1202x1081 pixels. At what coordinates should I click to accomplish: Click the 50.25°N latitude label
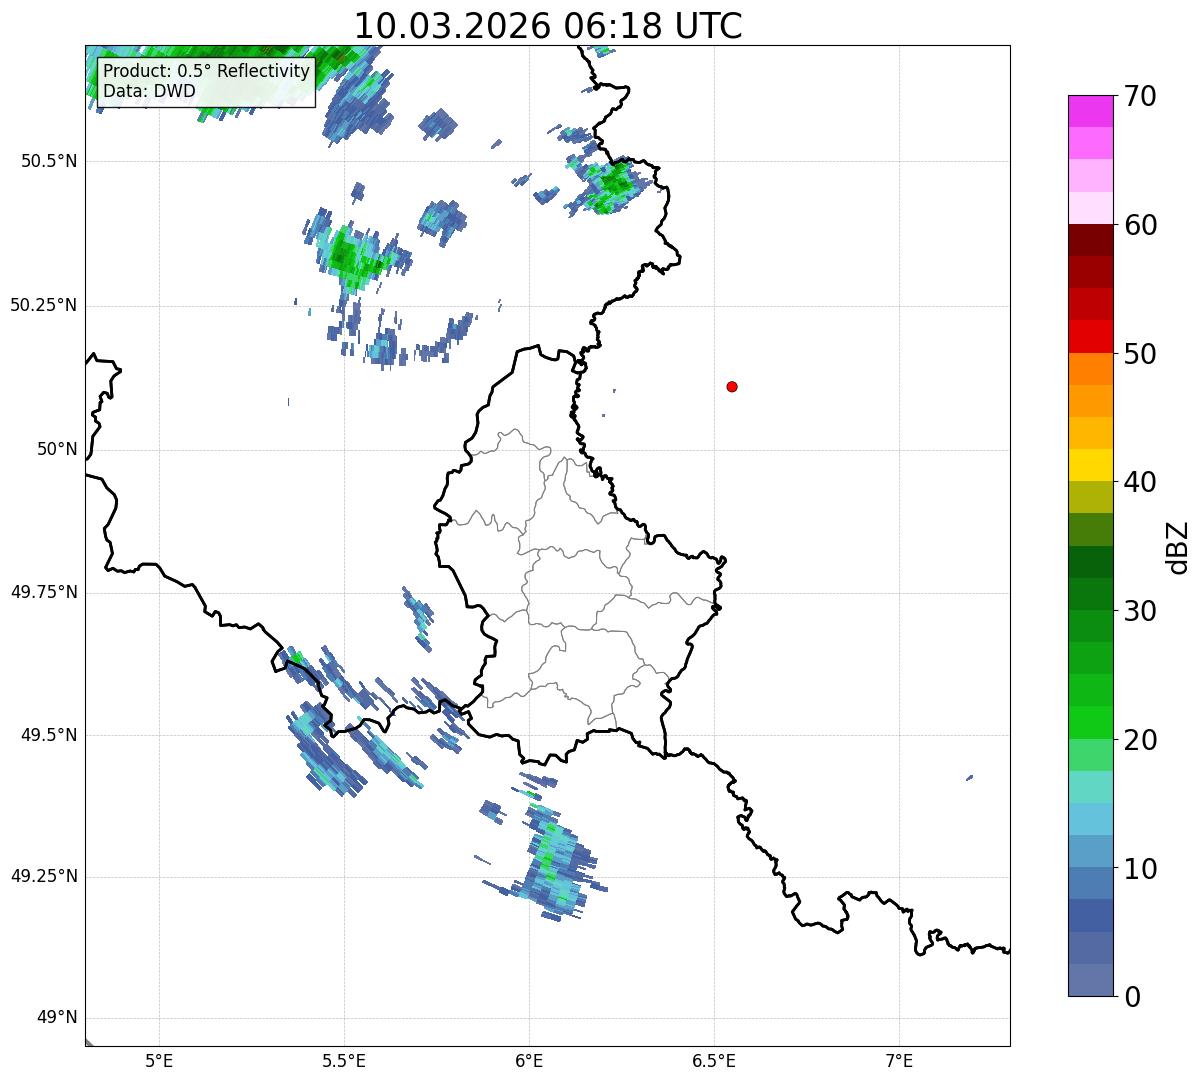coord(44,305)
